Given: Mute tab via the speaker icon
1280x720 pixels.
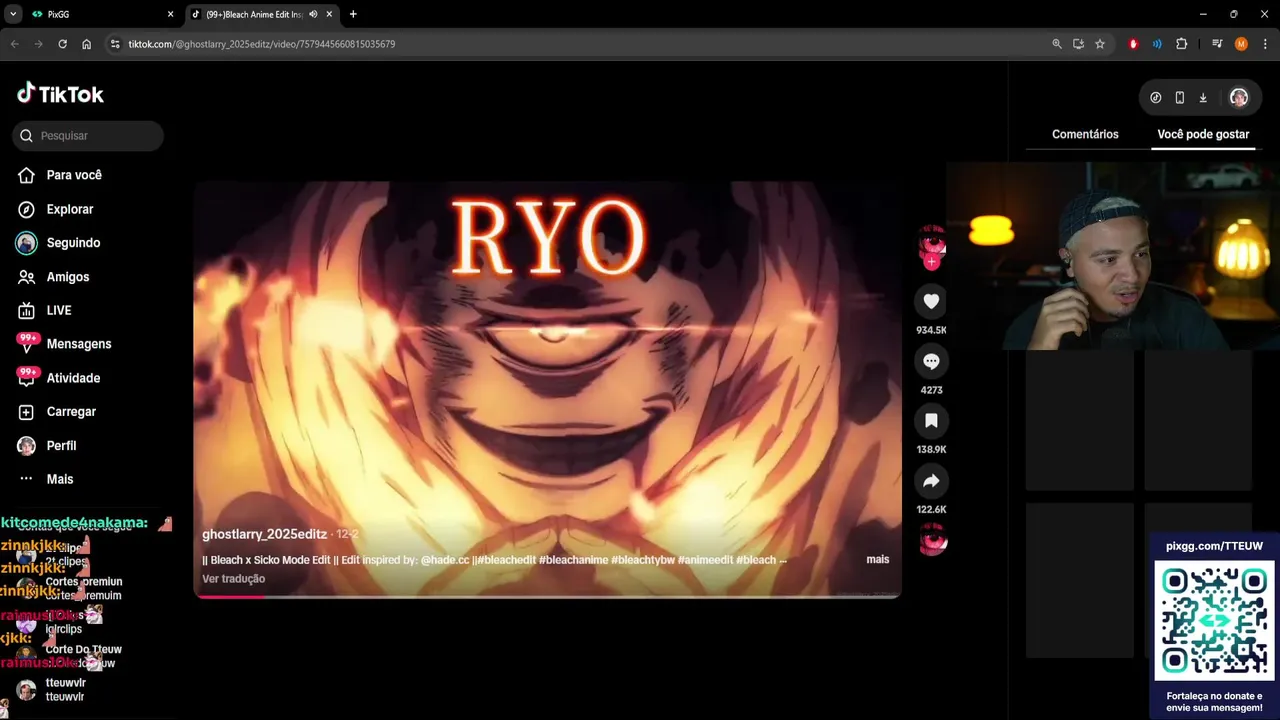Looking at the screenshot, I should tap(313, 14).
